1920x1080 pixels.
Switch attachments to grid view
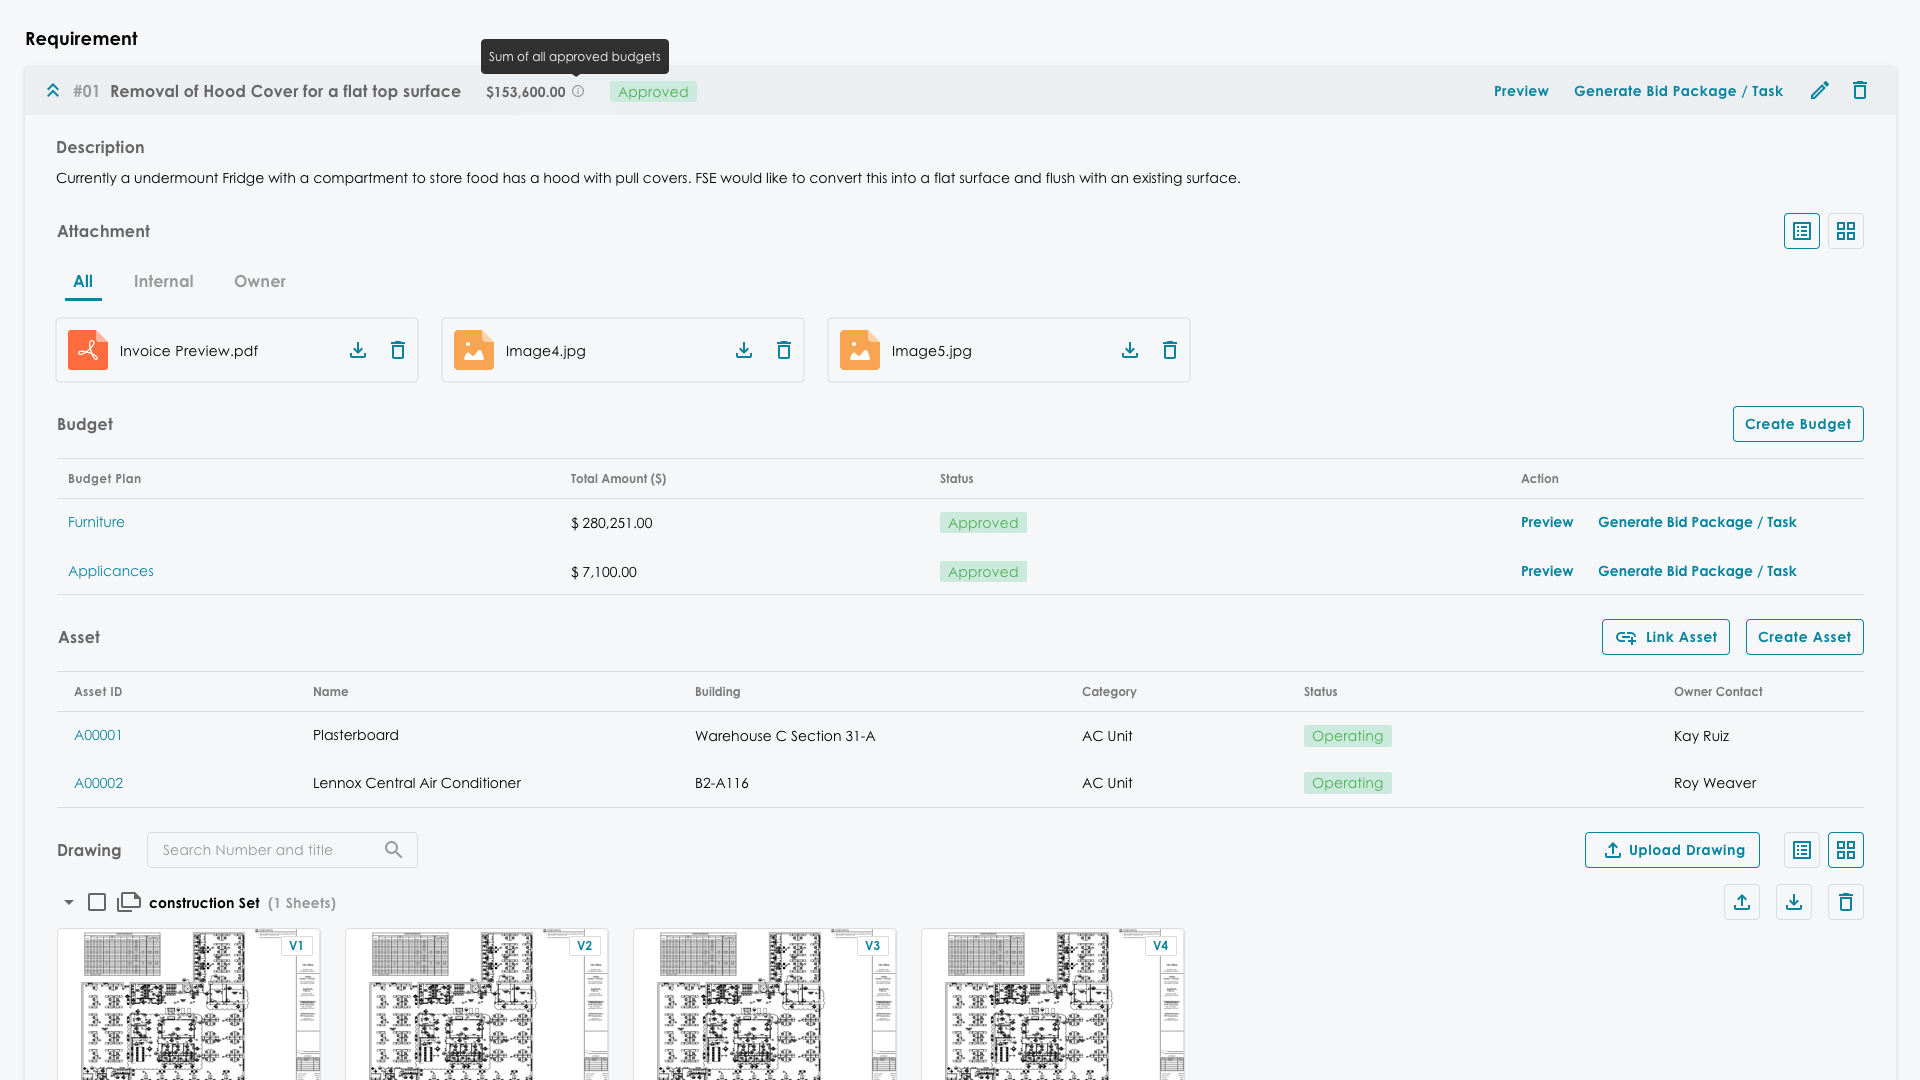click(x=1845, y=231)
